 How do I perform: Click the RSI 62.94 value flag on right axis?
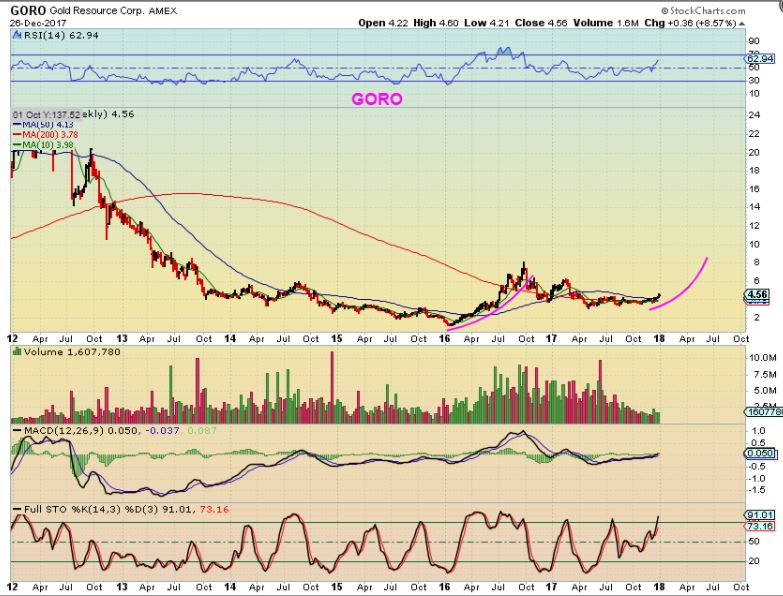coord(760,59)
